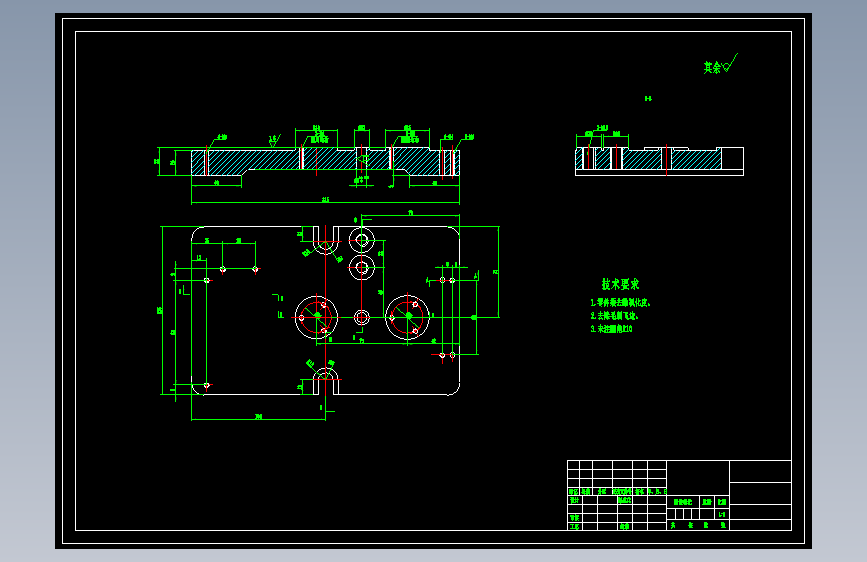The height and width of the screenshot is (562, 867).
Task: Select technical requirement note line 3
Action: pyautogui.click(x=612, y=329)
